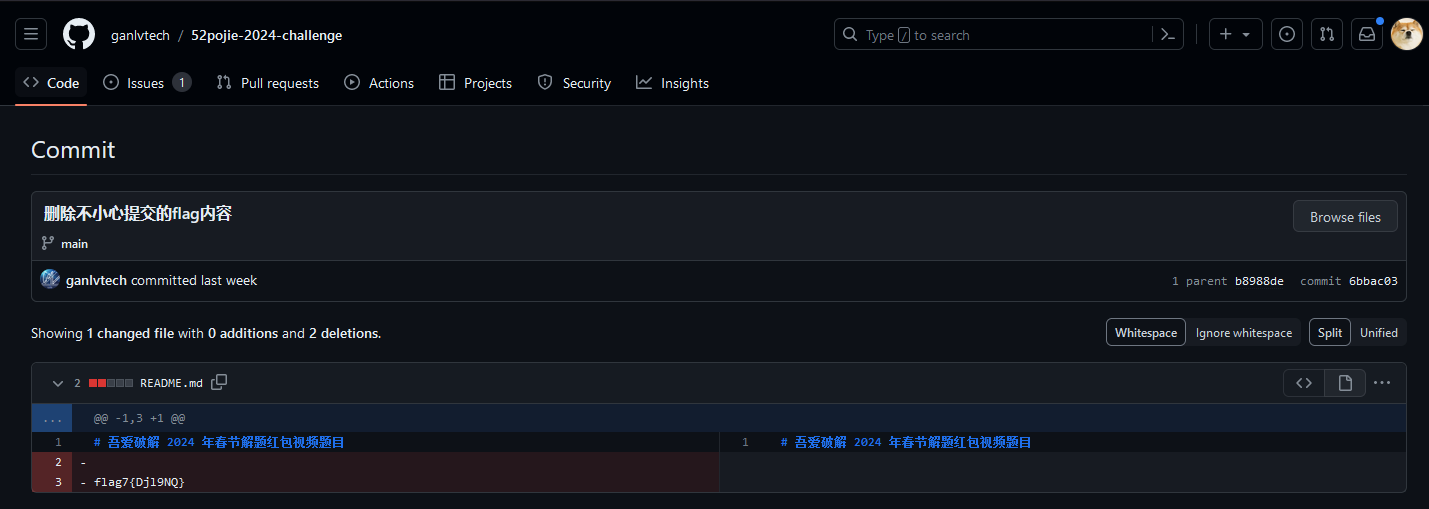Open the command palette icon
Image resolution: width=1429 pixels, height=509 pixels.
pos(1167,34)
